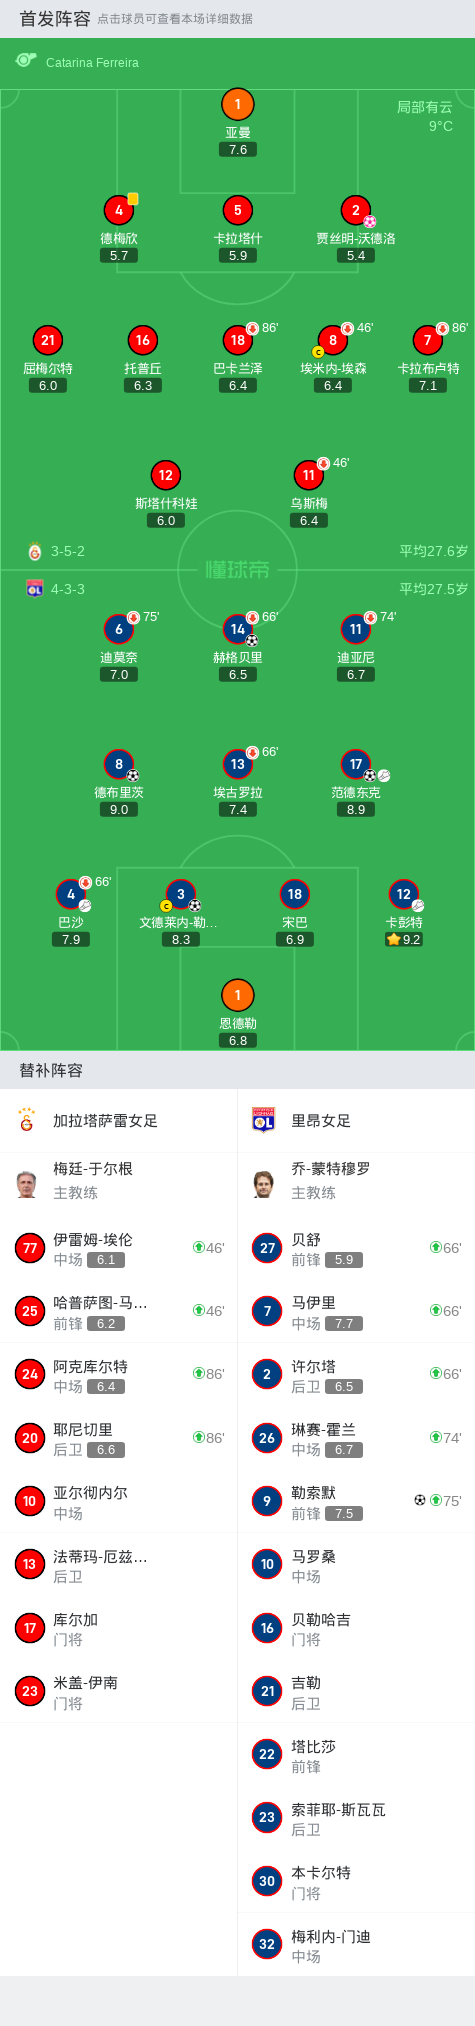Viewport: 475px width, 2026px height.
Task: Open substitute 伊雷姆-埃伦 number 77
Action: click(119, 1248)
